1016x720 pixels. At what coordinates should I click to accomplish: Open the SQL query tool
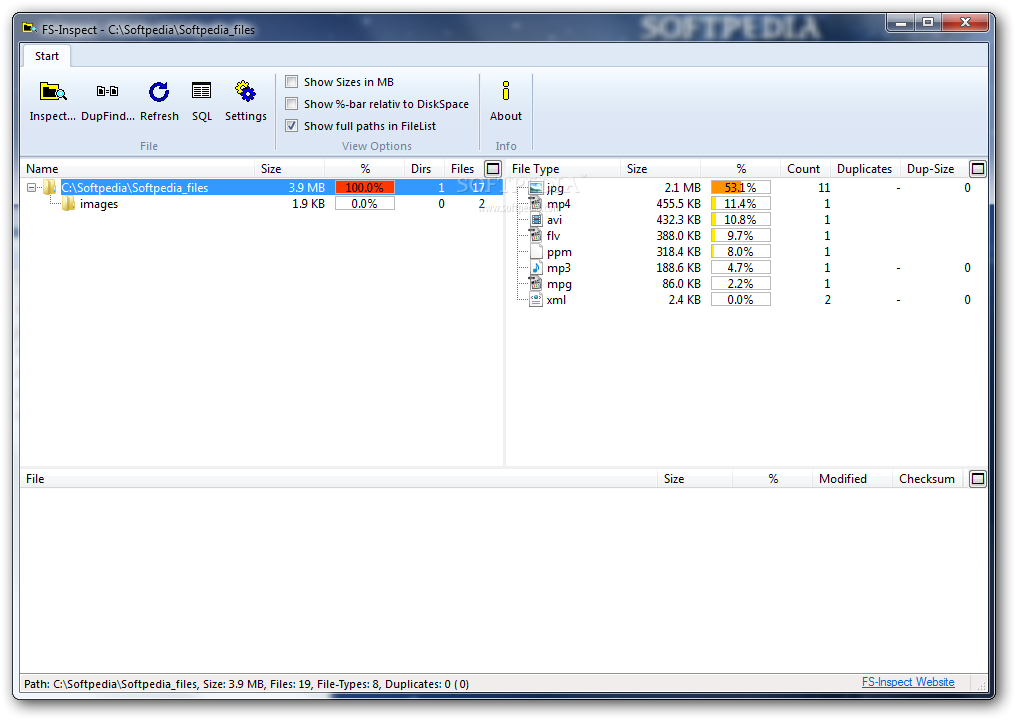[202, 101]
